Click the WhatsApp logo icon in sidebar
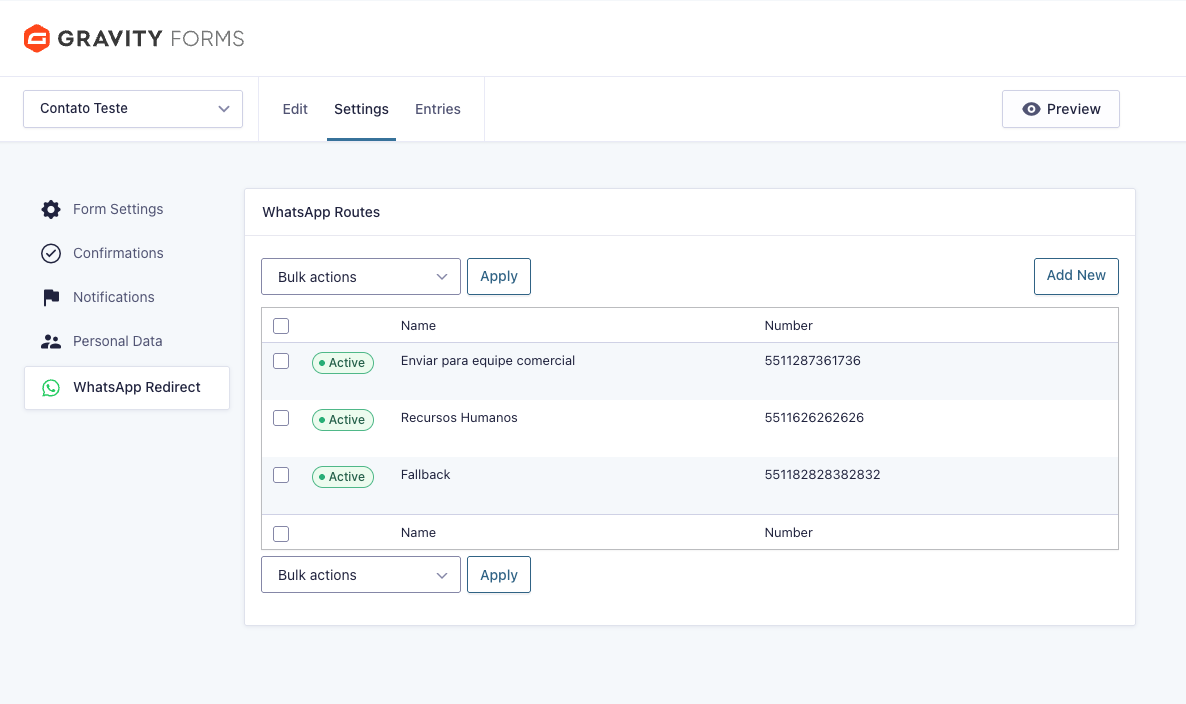This screenshot has height=704, width=1186. tap(51, 388)
